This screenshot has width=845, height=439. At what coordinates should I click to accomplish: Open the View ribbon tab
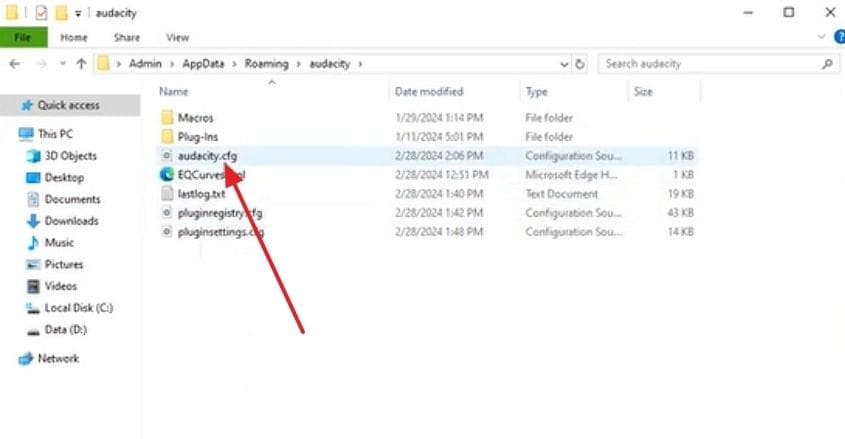pos(177,37)
